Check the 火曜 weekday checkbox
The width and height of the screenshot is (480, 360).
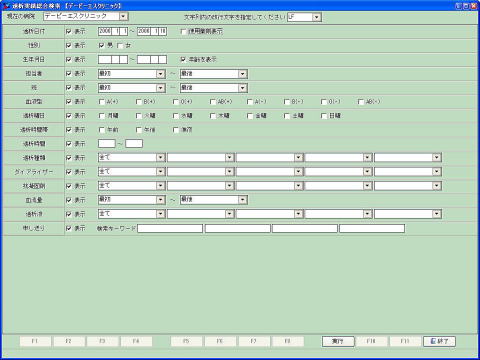(x=139, y=116)
